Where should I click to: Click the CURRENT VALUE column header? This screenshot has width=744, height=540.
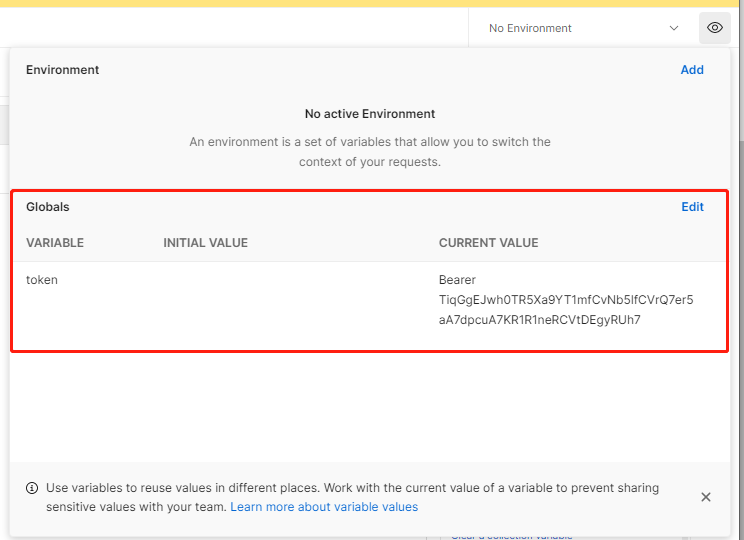click(488, 243)
